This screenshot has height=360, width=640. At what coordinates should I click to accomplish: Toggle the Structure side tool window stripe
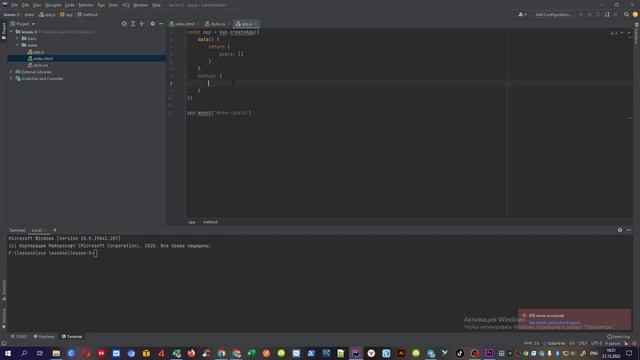coord(4,290)
